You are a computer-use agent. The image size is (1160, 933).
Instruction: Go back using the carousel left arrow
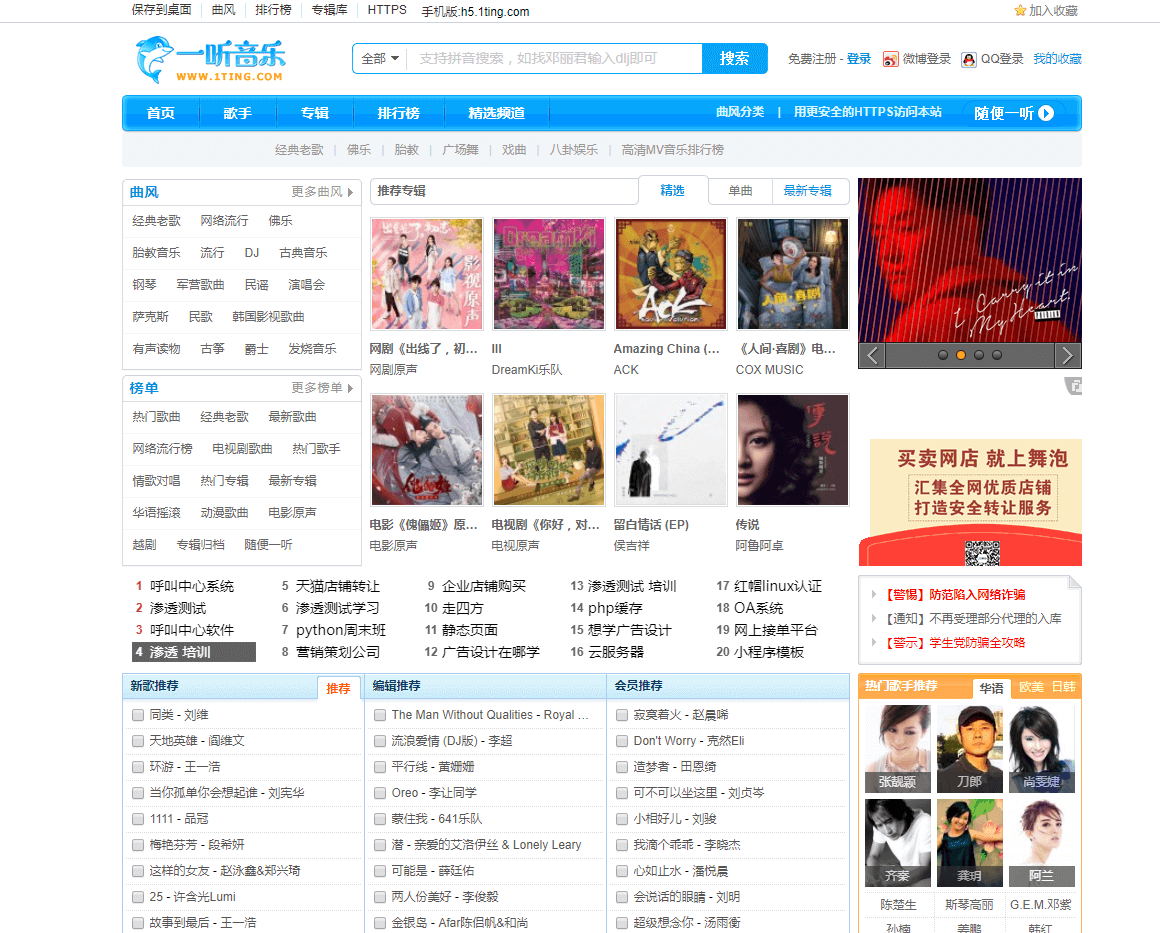[872, 355]
